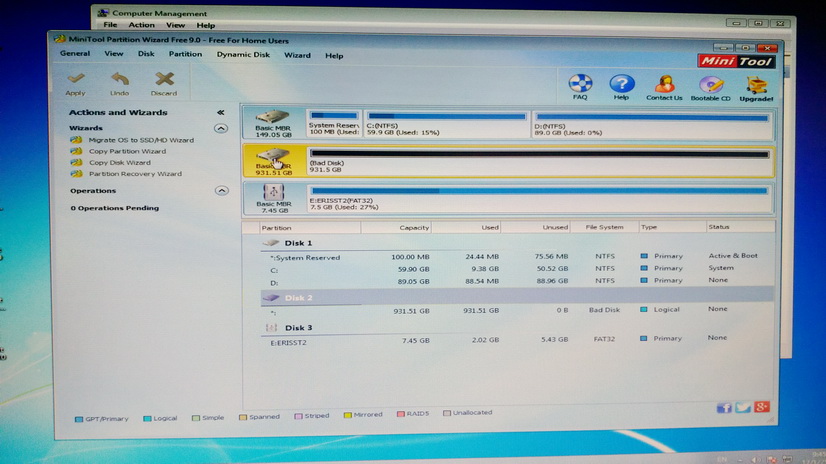
Task: Collapse the Wizards section
Action: pos(221,129)
